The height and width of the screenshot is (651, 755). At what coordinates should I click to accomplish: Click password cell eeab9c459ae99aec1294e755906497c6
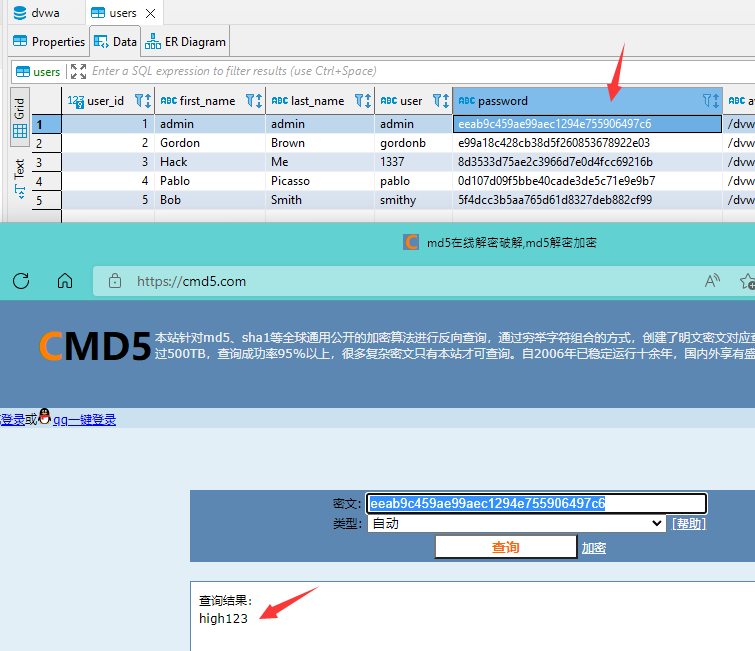(x=587, y=124)
